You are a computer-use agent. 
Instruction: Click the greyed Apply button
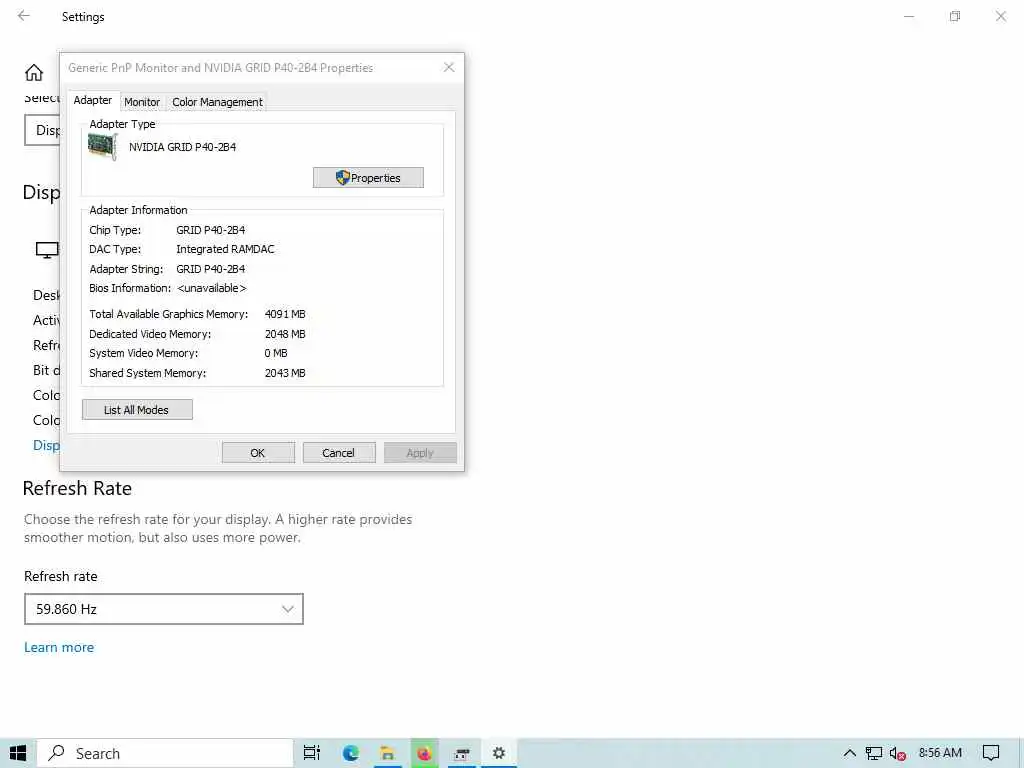coord(420,453)
